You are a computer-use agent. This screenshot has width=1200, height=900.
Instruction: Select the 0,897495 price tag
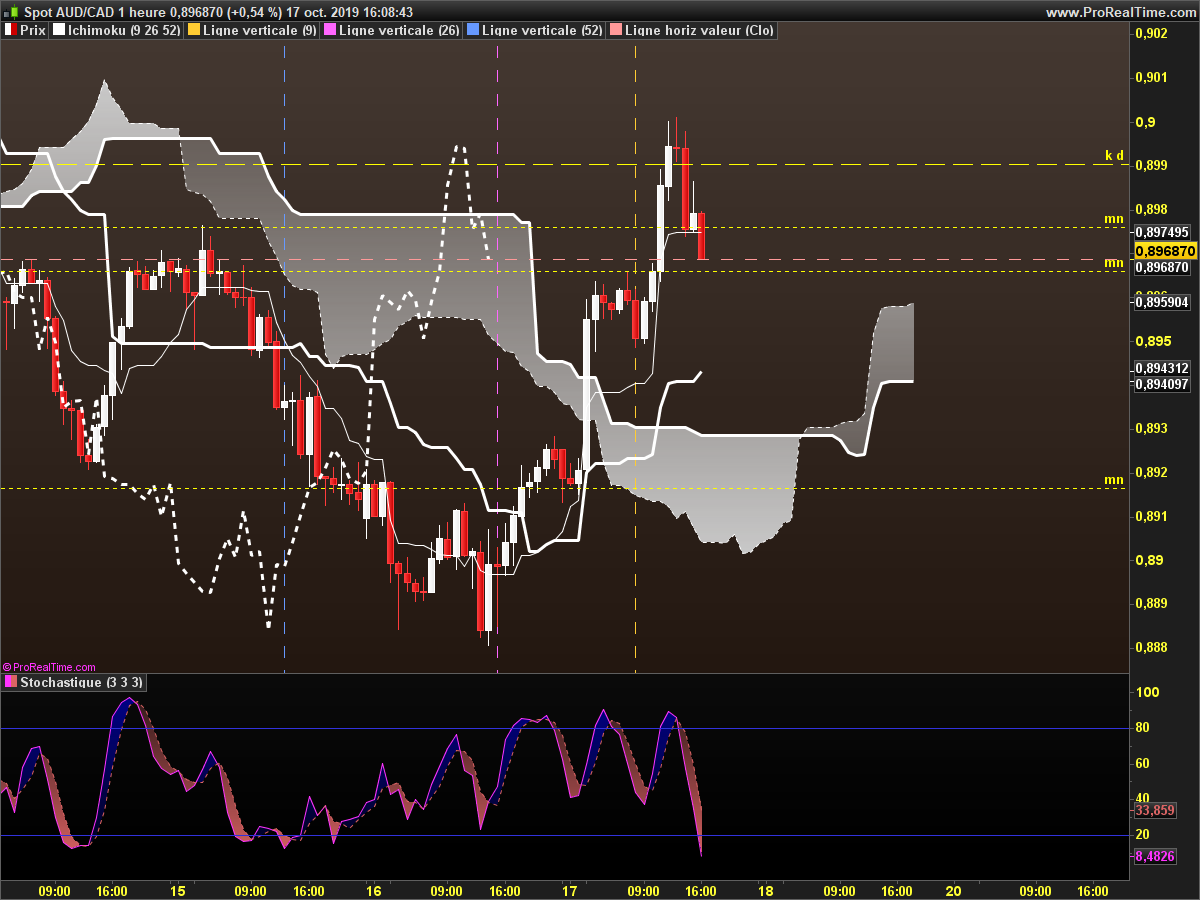[1163, 232]
